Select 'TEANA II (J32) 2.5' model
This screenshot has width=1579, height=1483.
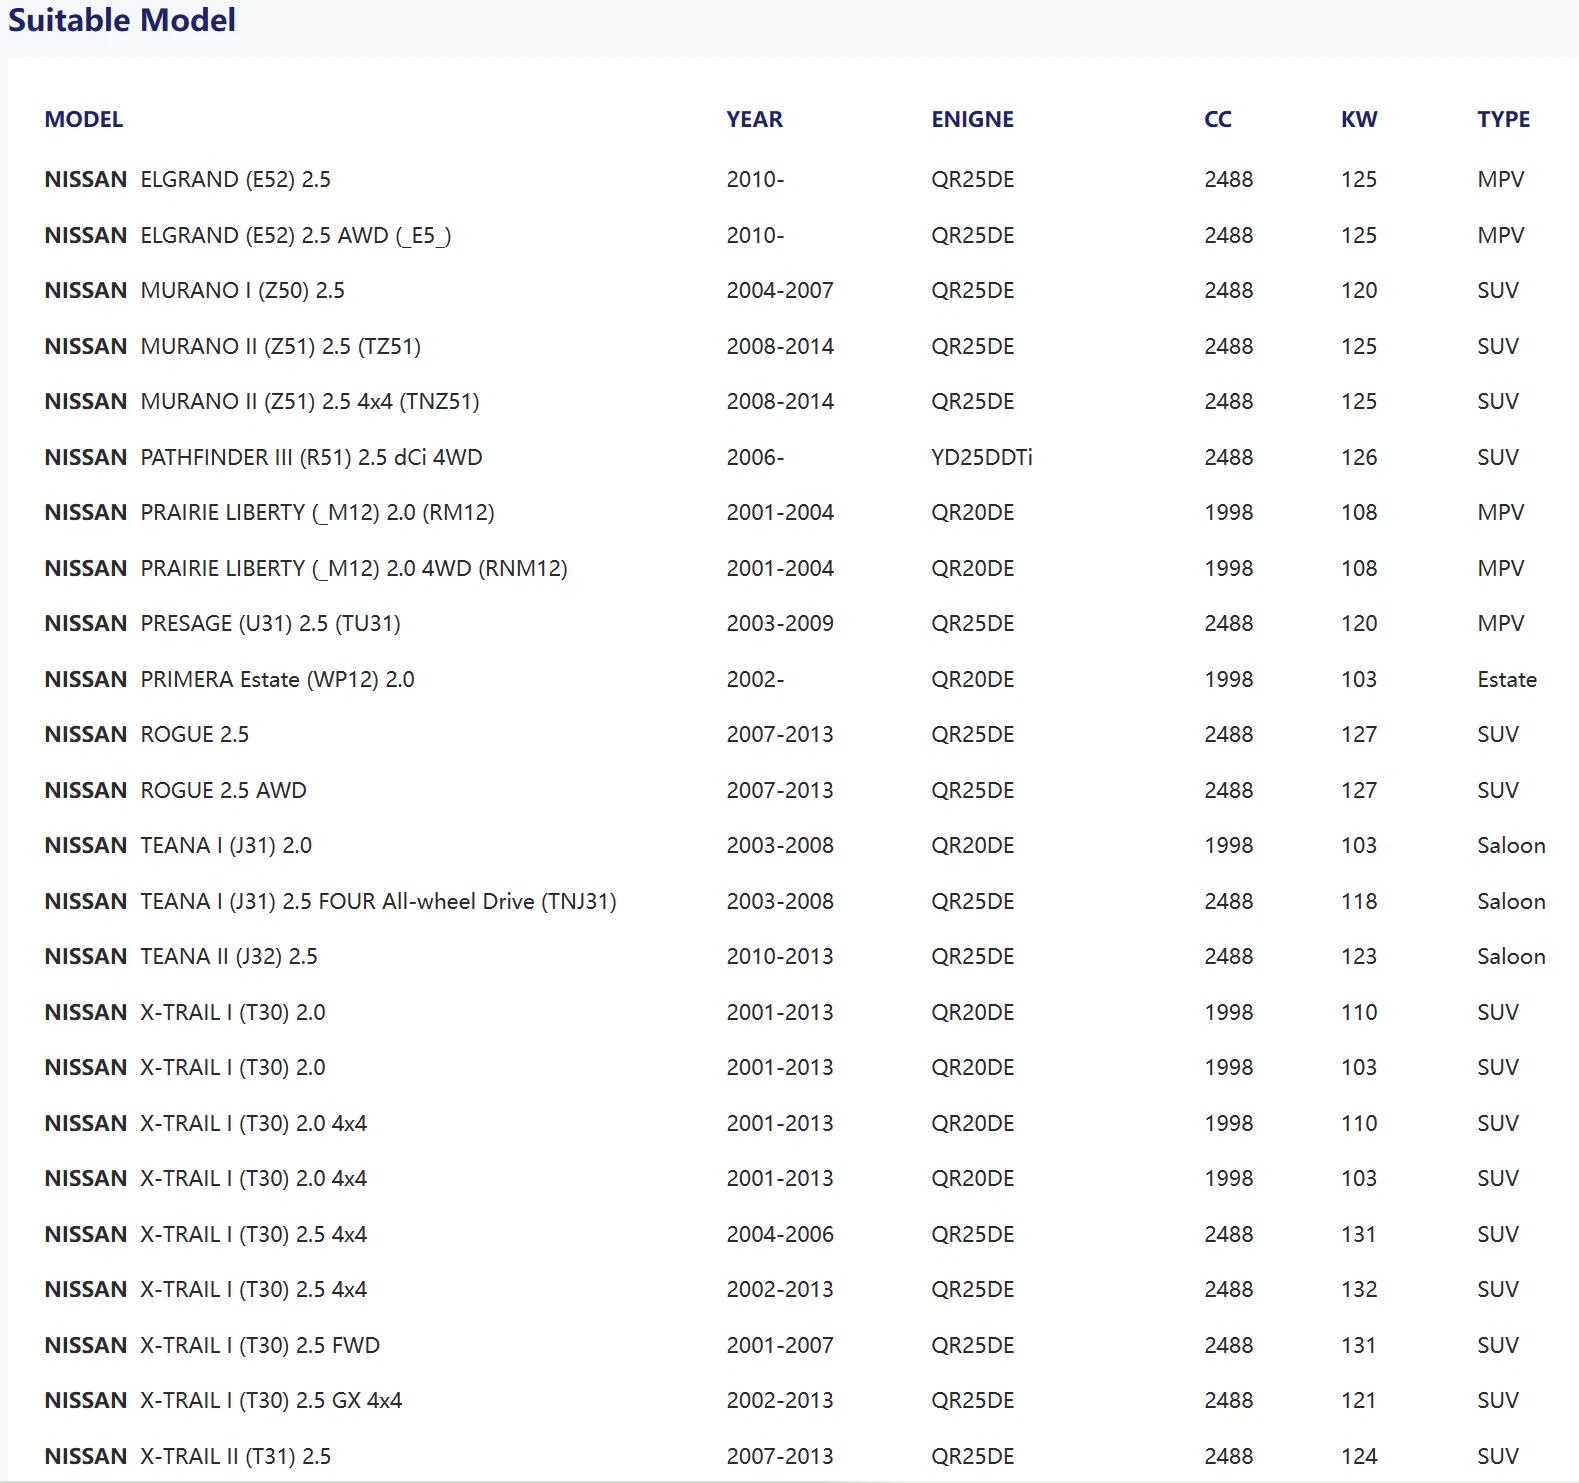pyautogui.click(x=229, y=957)
